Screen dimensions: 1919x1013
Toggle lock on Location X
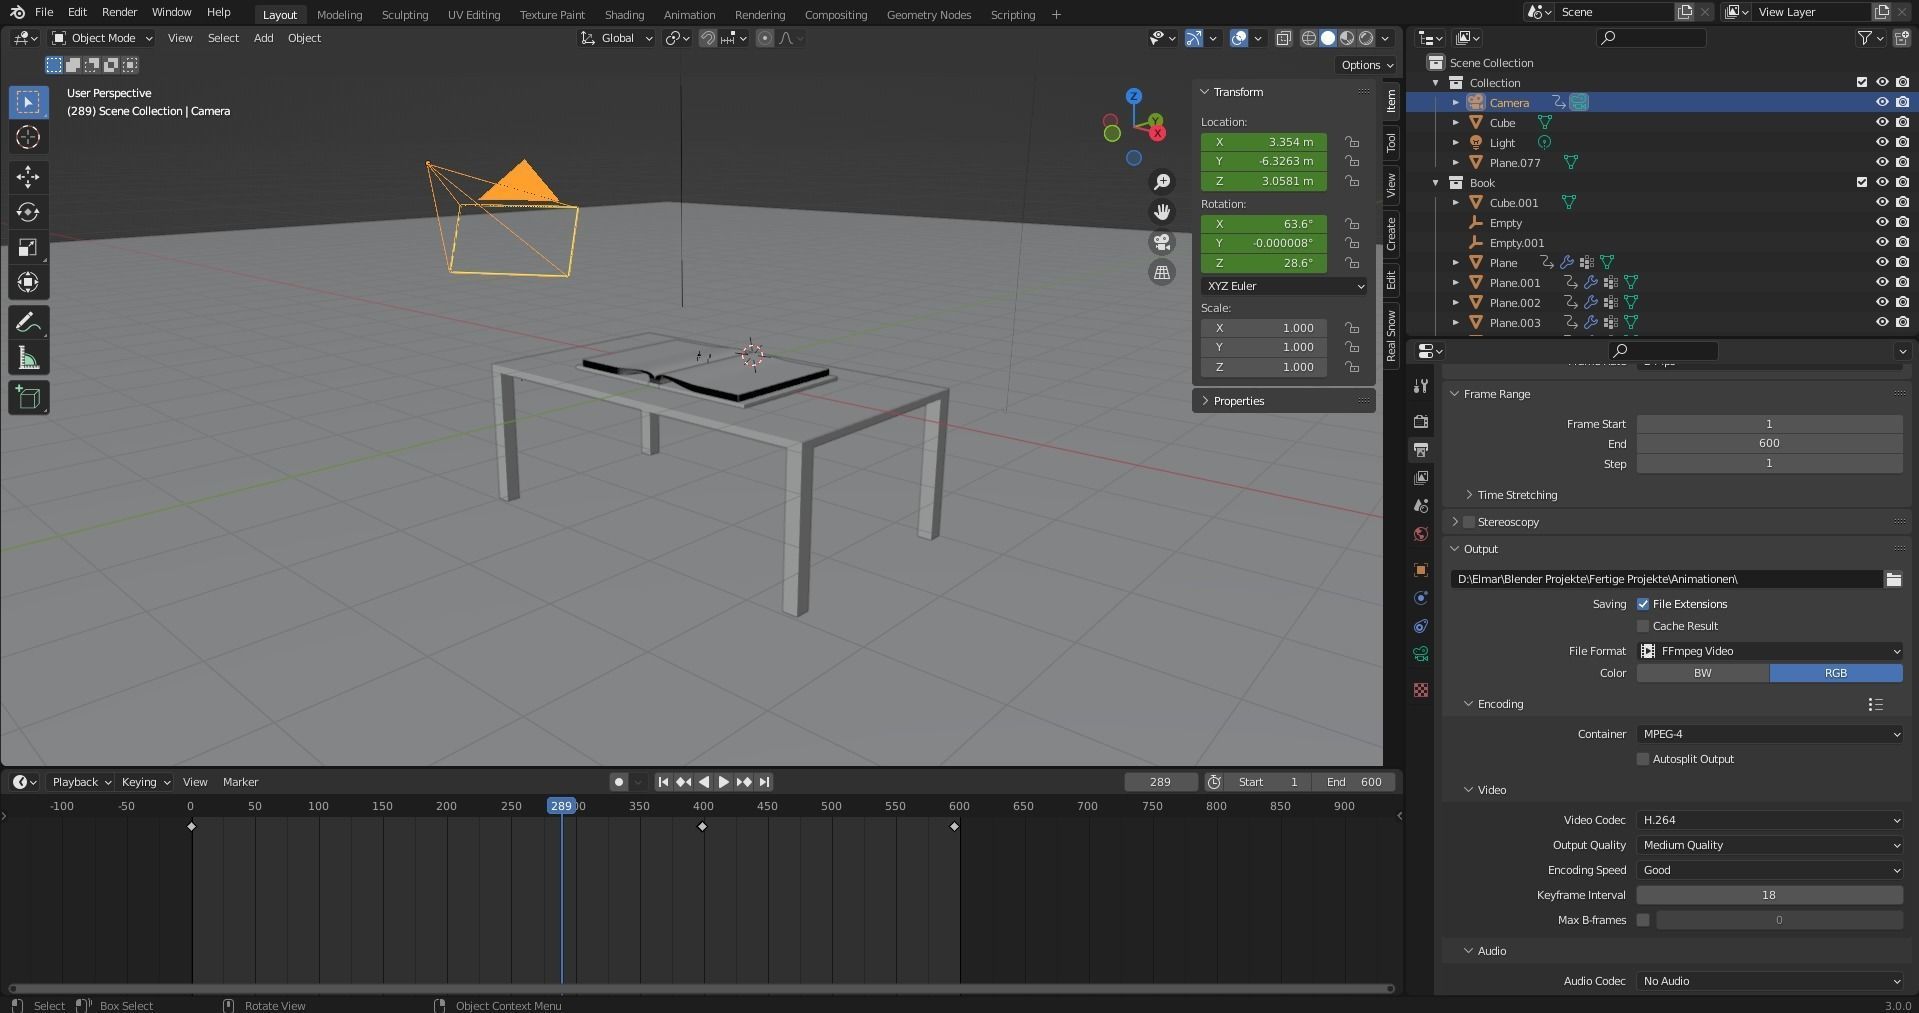coord(1352,142)
